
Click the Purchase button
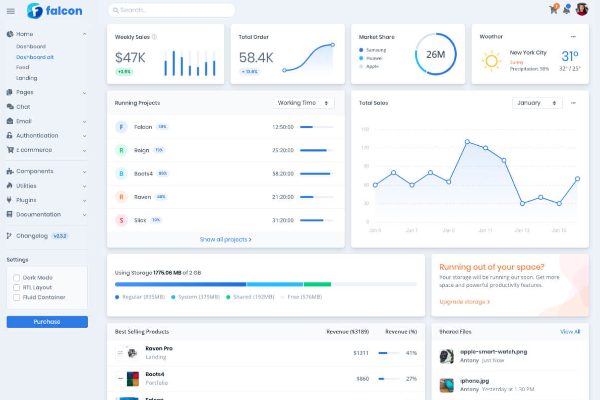47,322
